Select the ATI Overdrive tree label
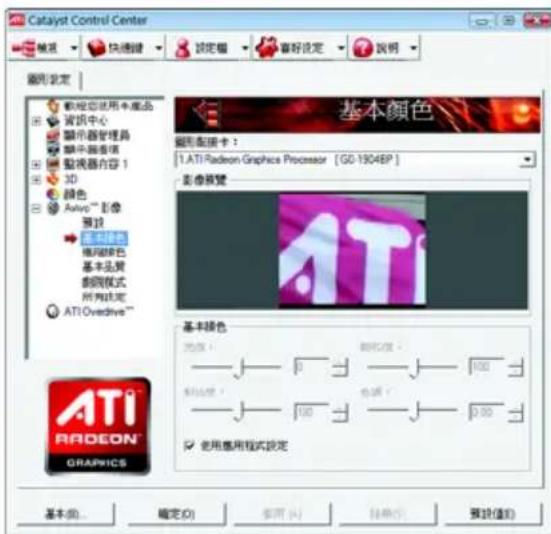This screenshot has height=534, width=551. 99,312
